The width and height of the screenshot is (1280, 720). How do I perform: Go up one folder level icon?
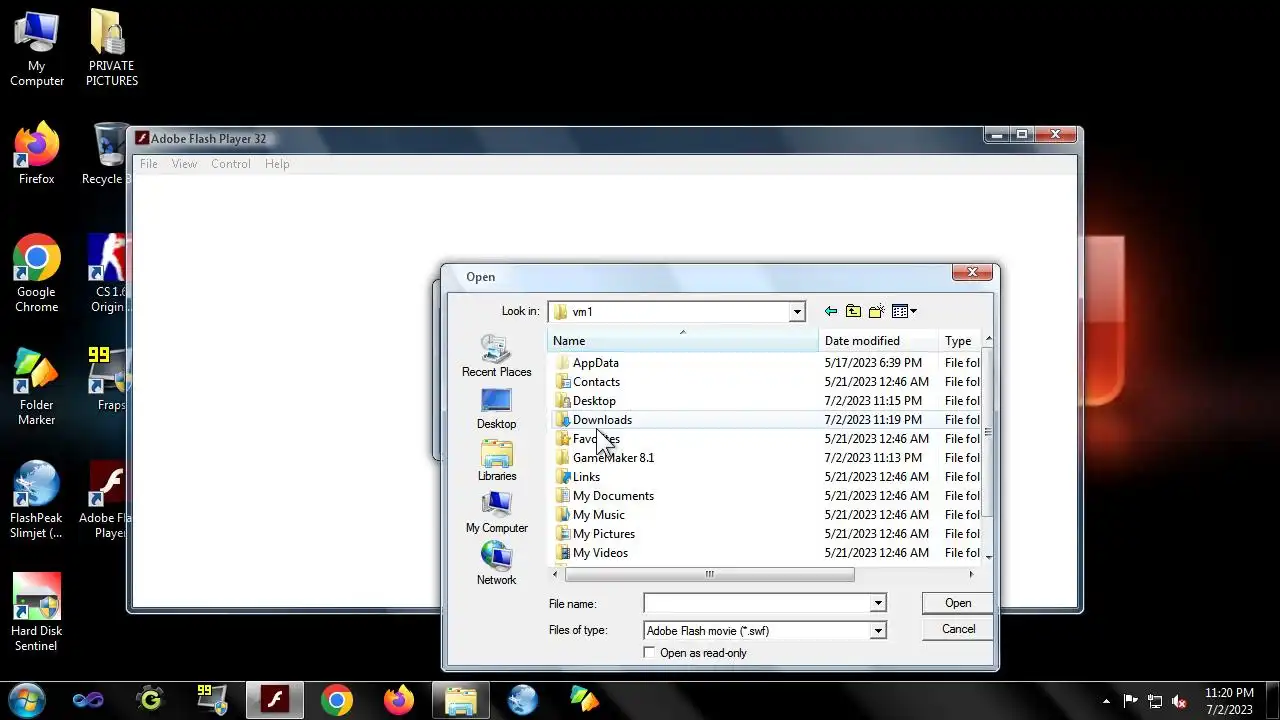(853, 312)
